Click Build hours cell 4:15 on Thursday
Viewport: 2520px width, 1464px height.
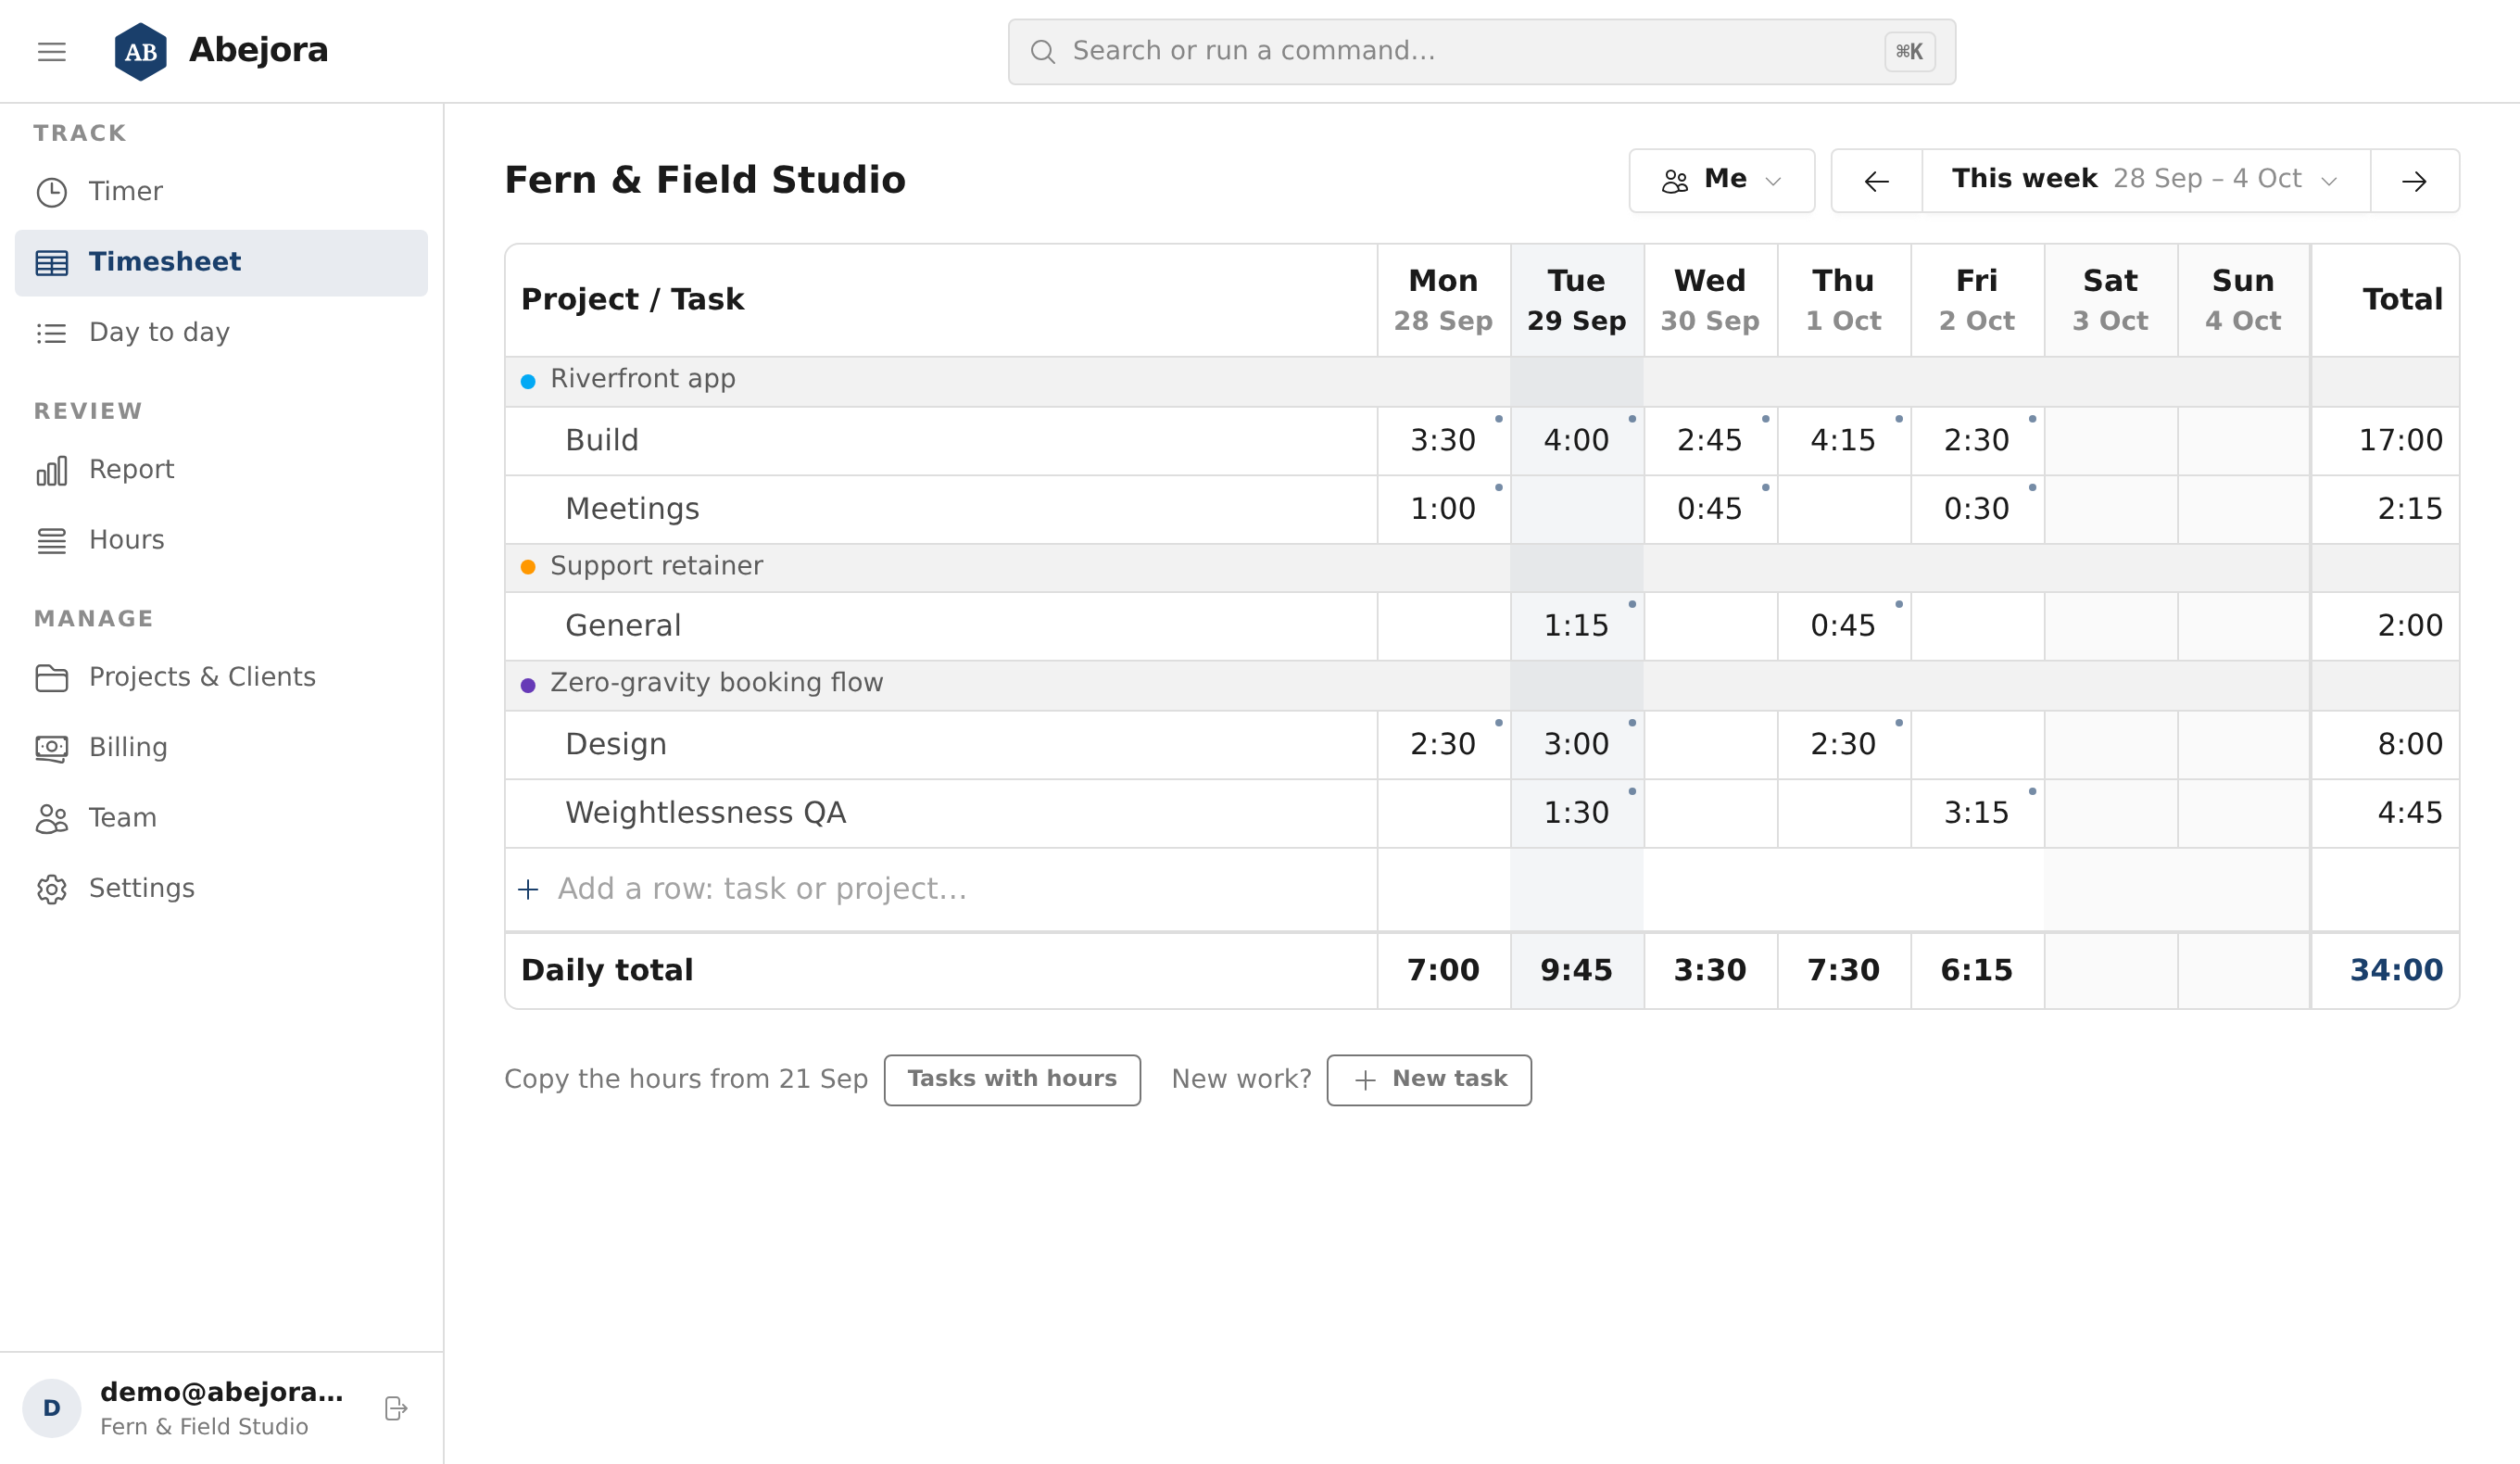tap(1843, 441)
